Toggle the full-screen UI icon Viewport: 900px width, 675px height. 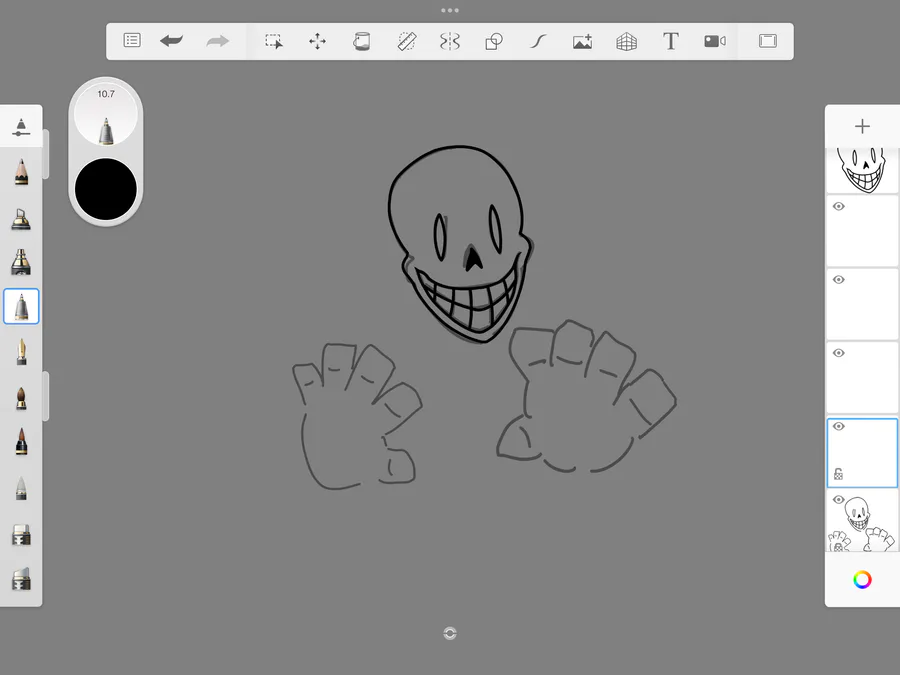tap(767, 41)
